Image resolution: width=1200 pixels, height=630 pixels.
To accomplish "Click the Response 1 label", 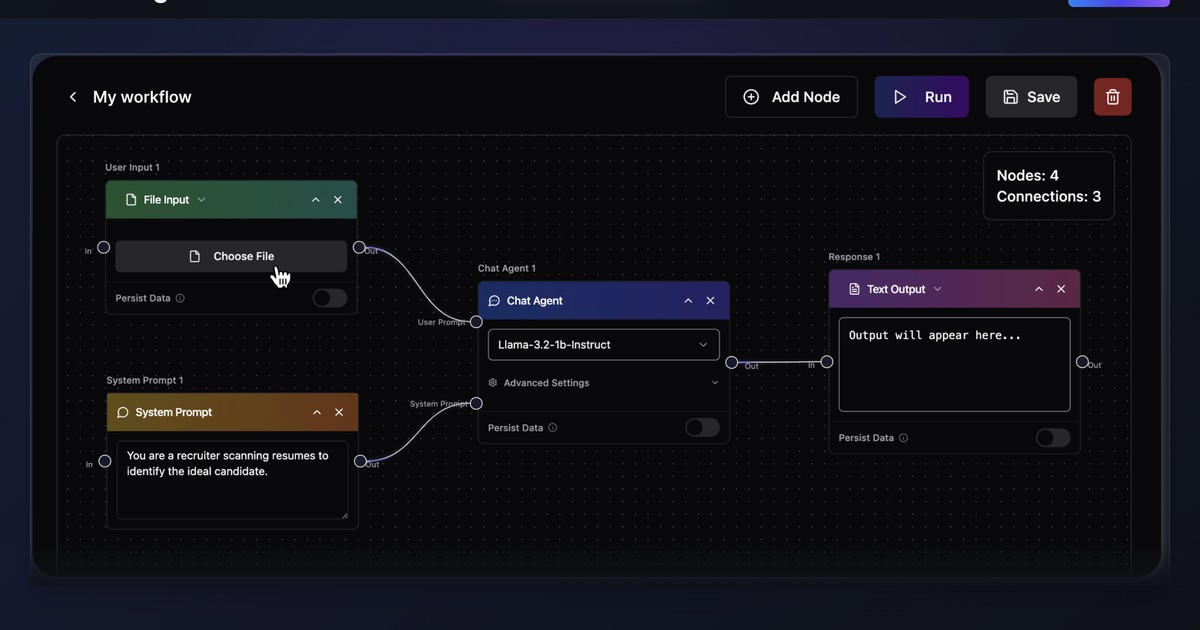I will tap(854, 257).
